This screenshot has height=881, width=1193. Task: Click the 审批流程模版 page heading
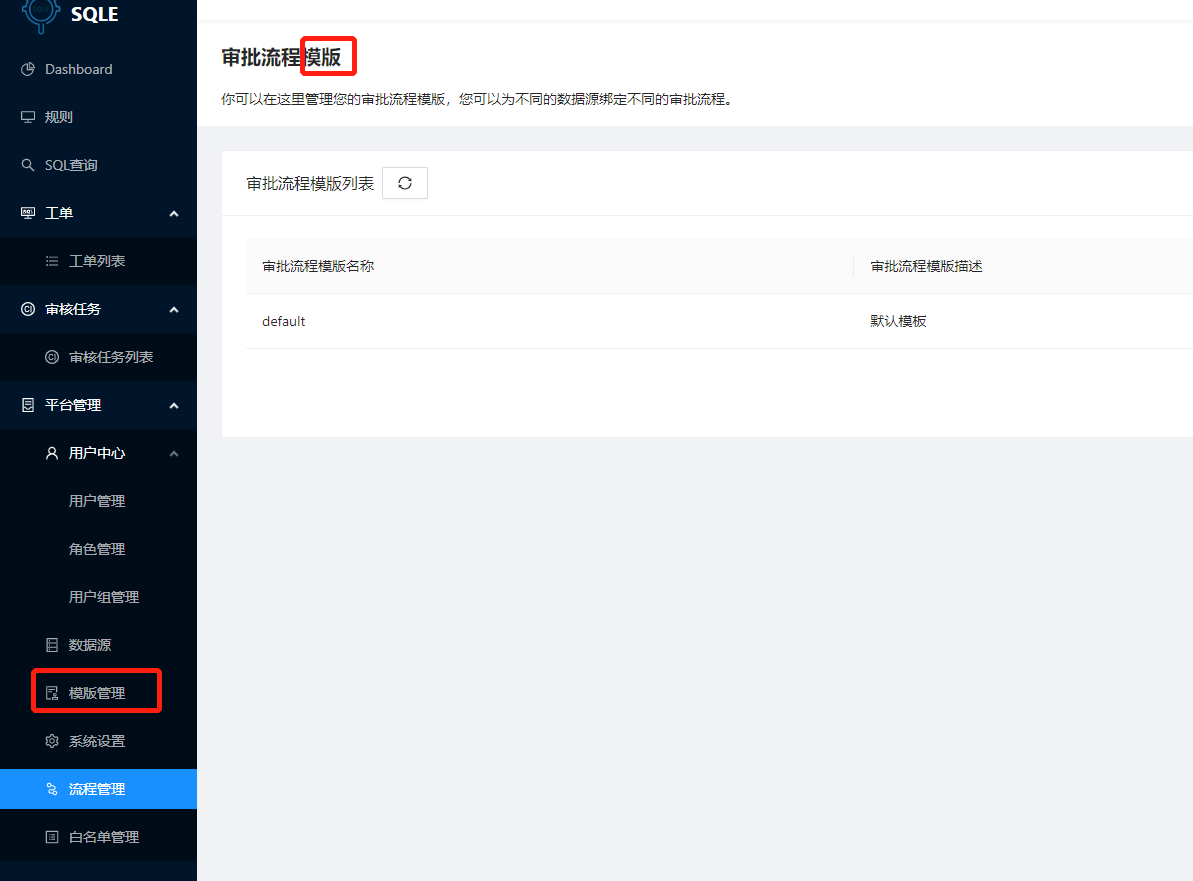coord(281,57)
